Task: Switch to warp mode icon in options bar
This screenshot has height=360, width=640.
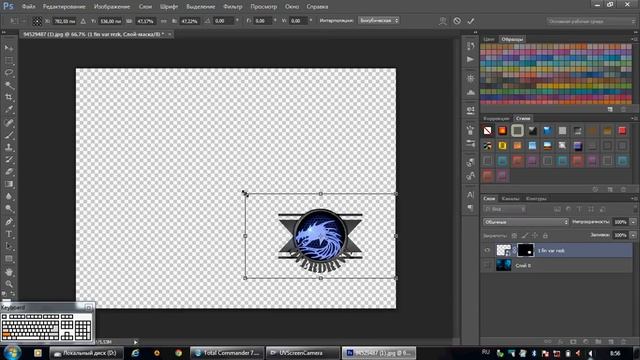Action: click(x=442, y=21)
